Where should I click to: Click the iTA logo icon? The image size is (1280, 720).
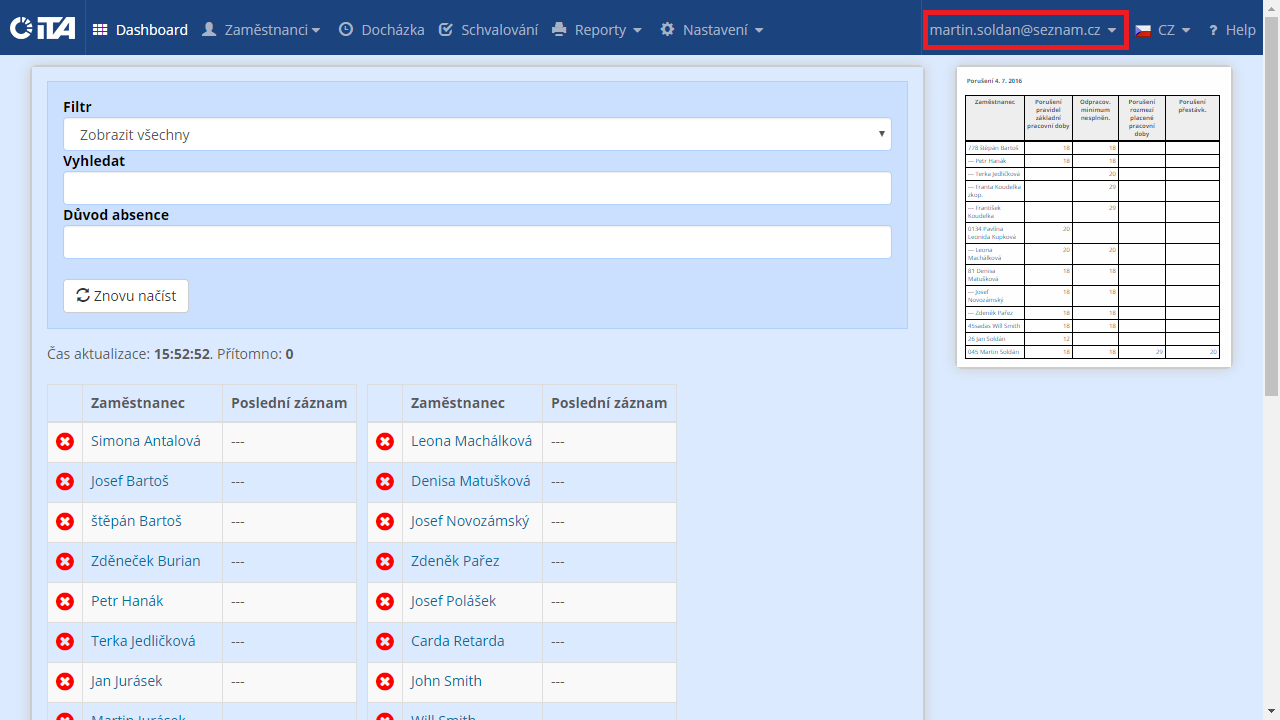tap(42, 29)
